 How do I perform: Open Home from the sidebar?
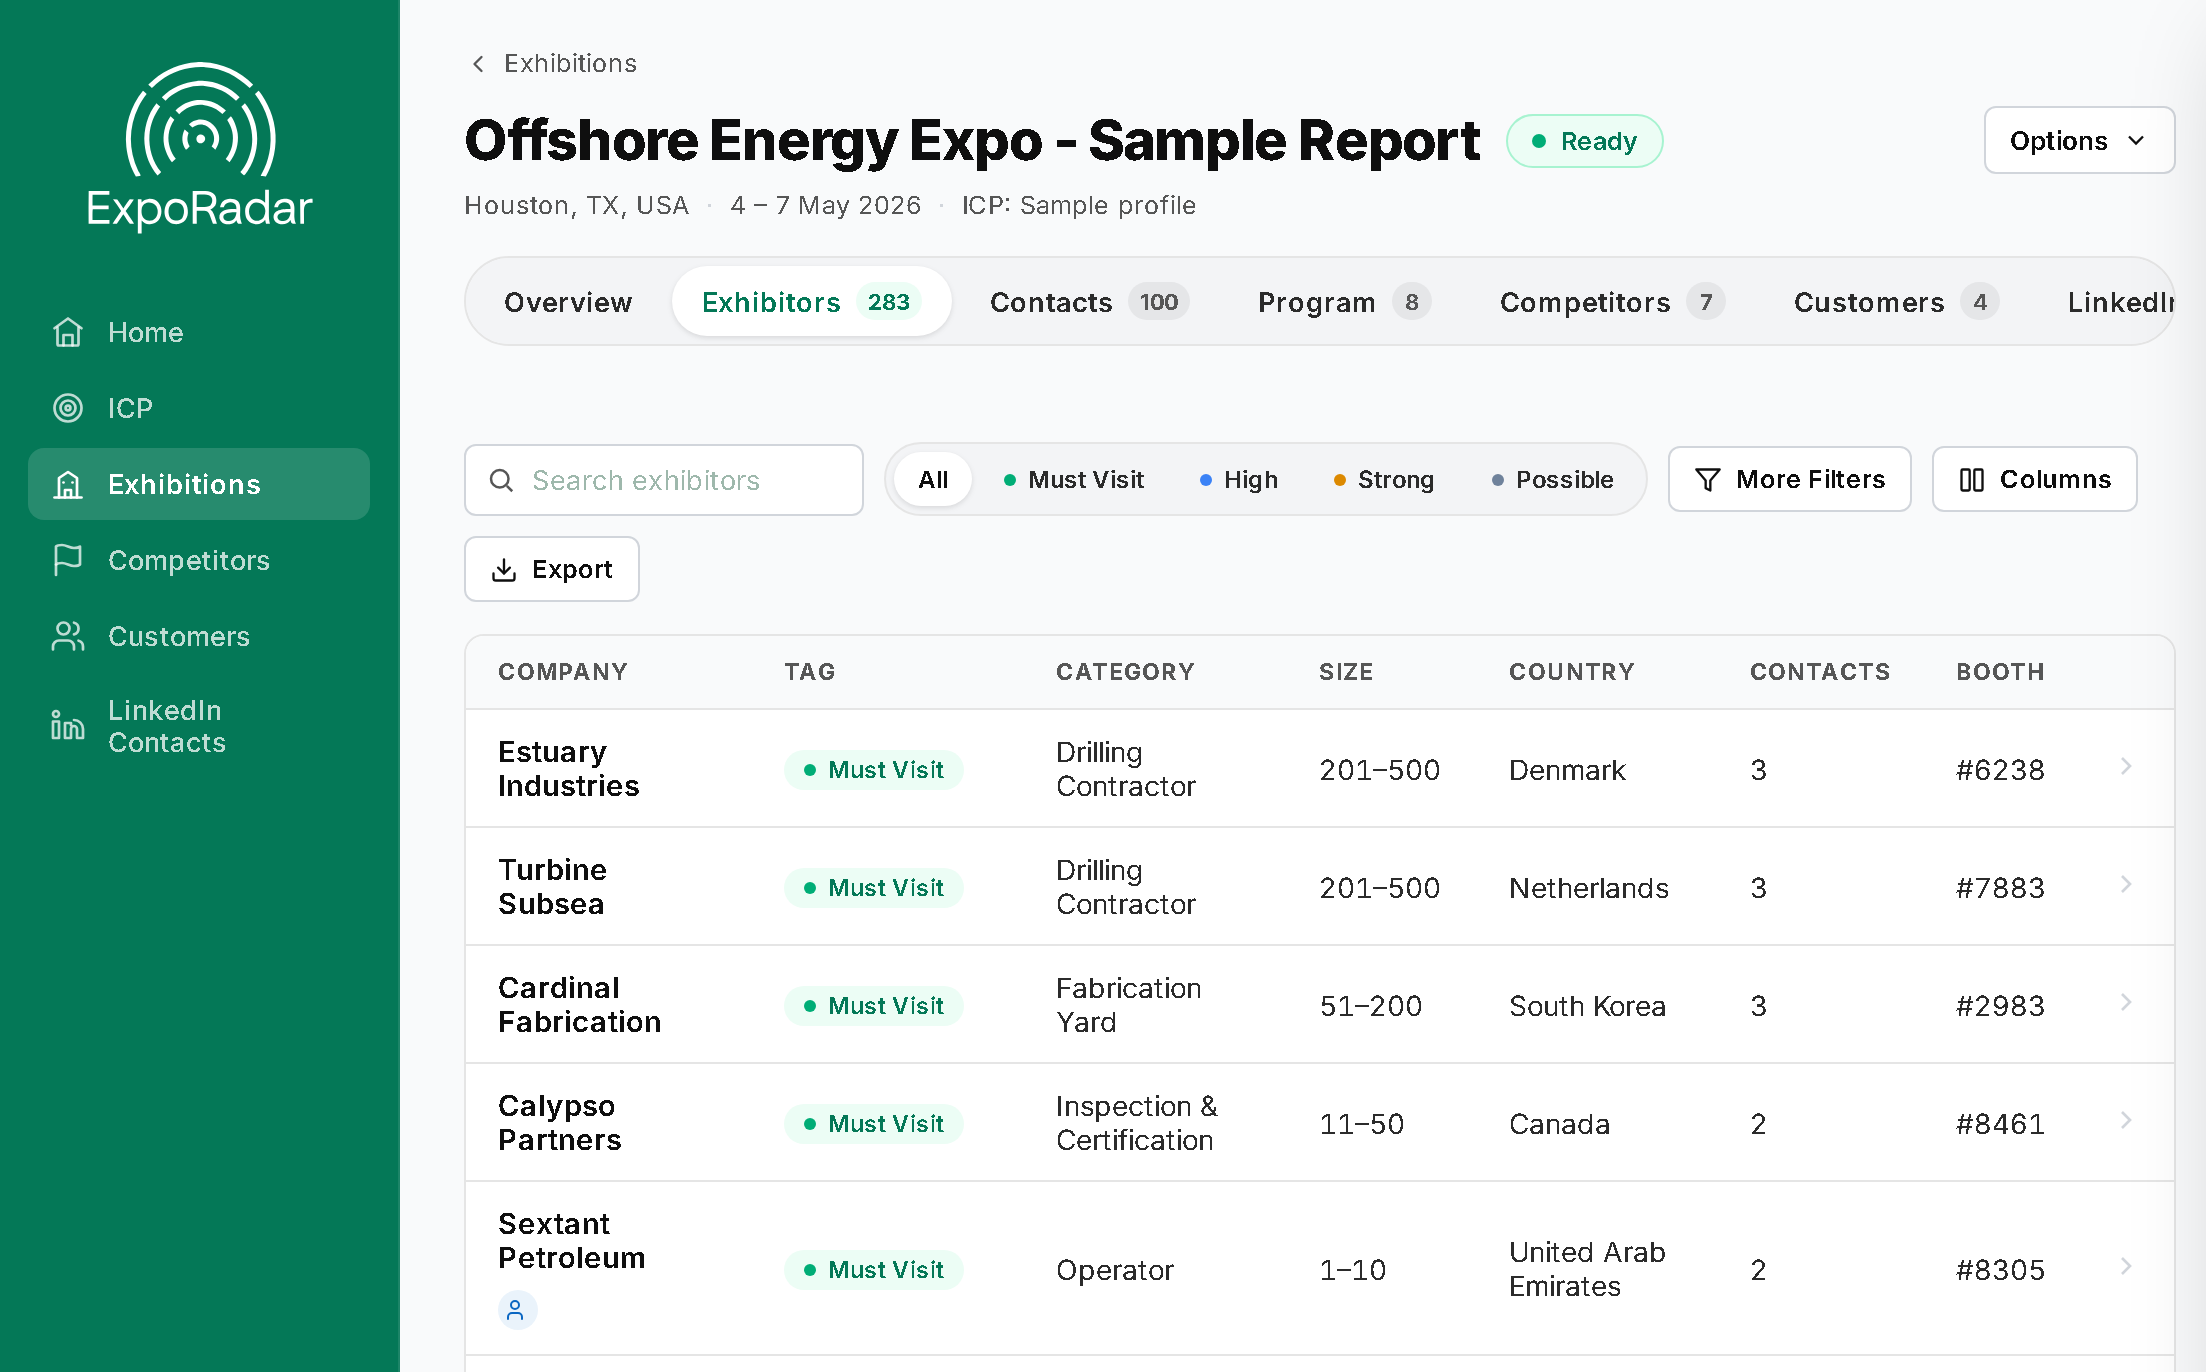point(199,332)
